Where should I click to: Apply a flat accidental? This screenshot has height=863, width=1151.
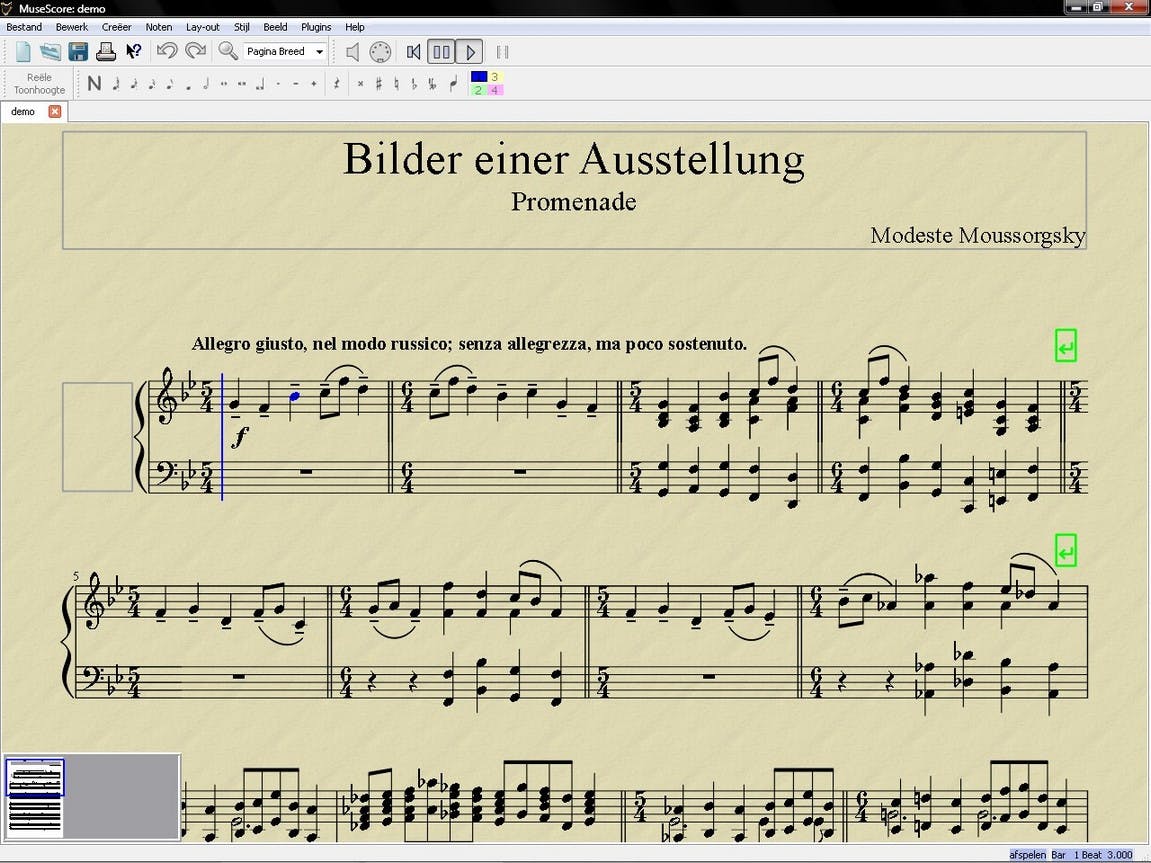pyautogui.click(x=414, y=84)
